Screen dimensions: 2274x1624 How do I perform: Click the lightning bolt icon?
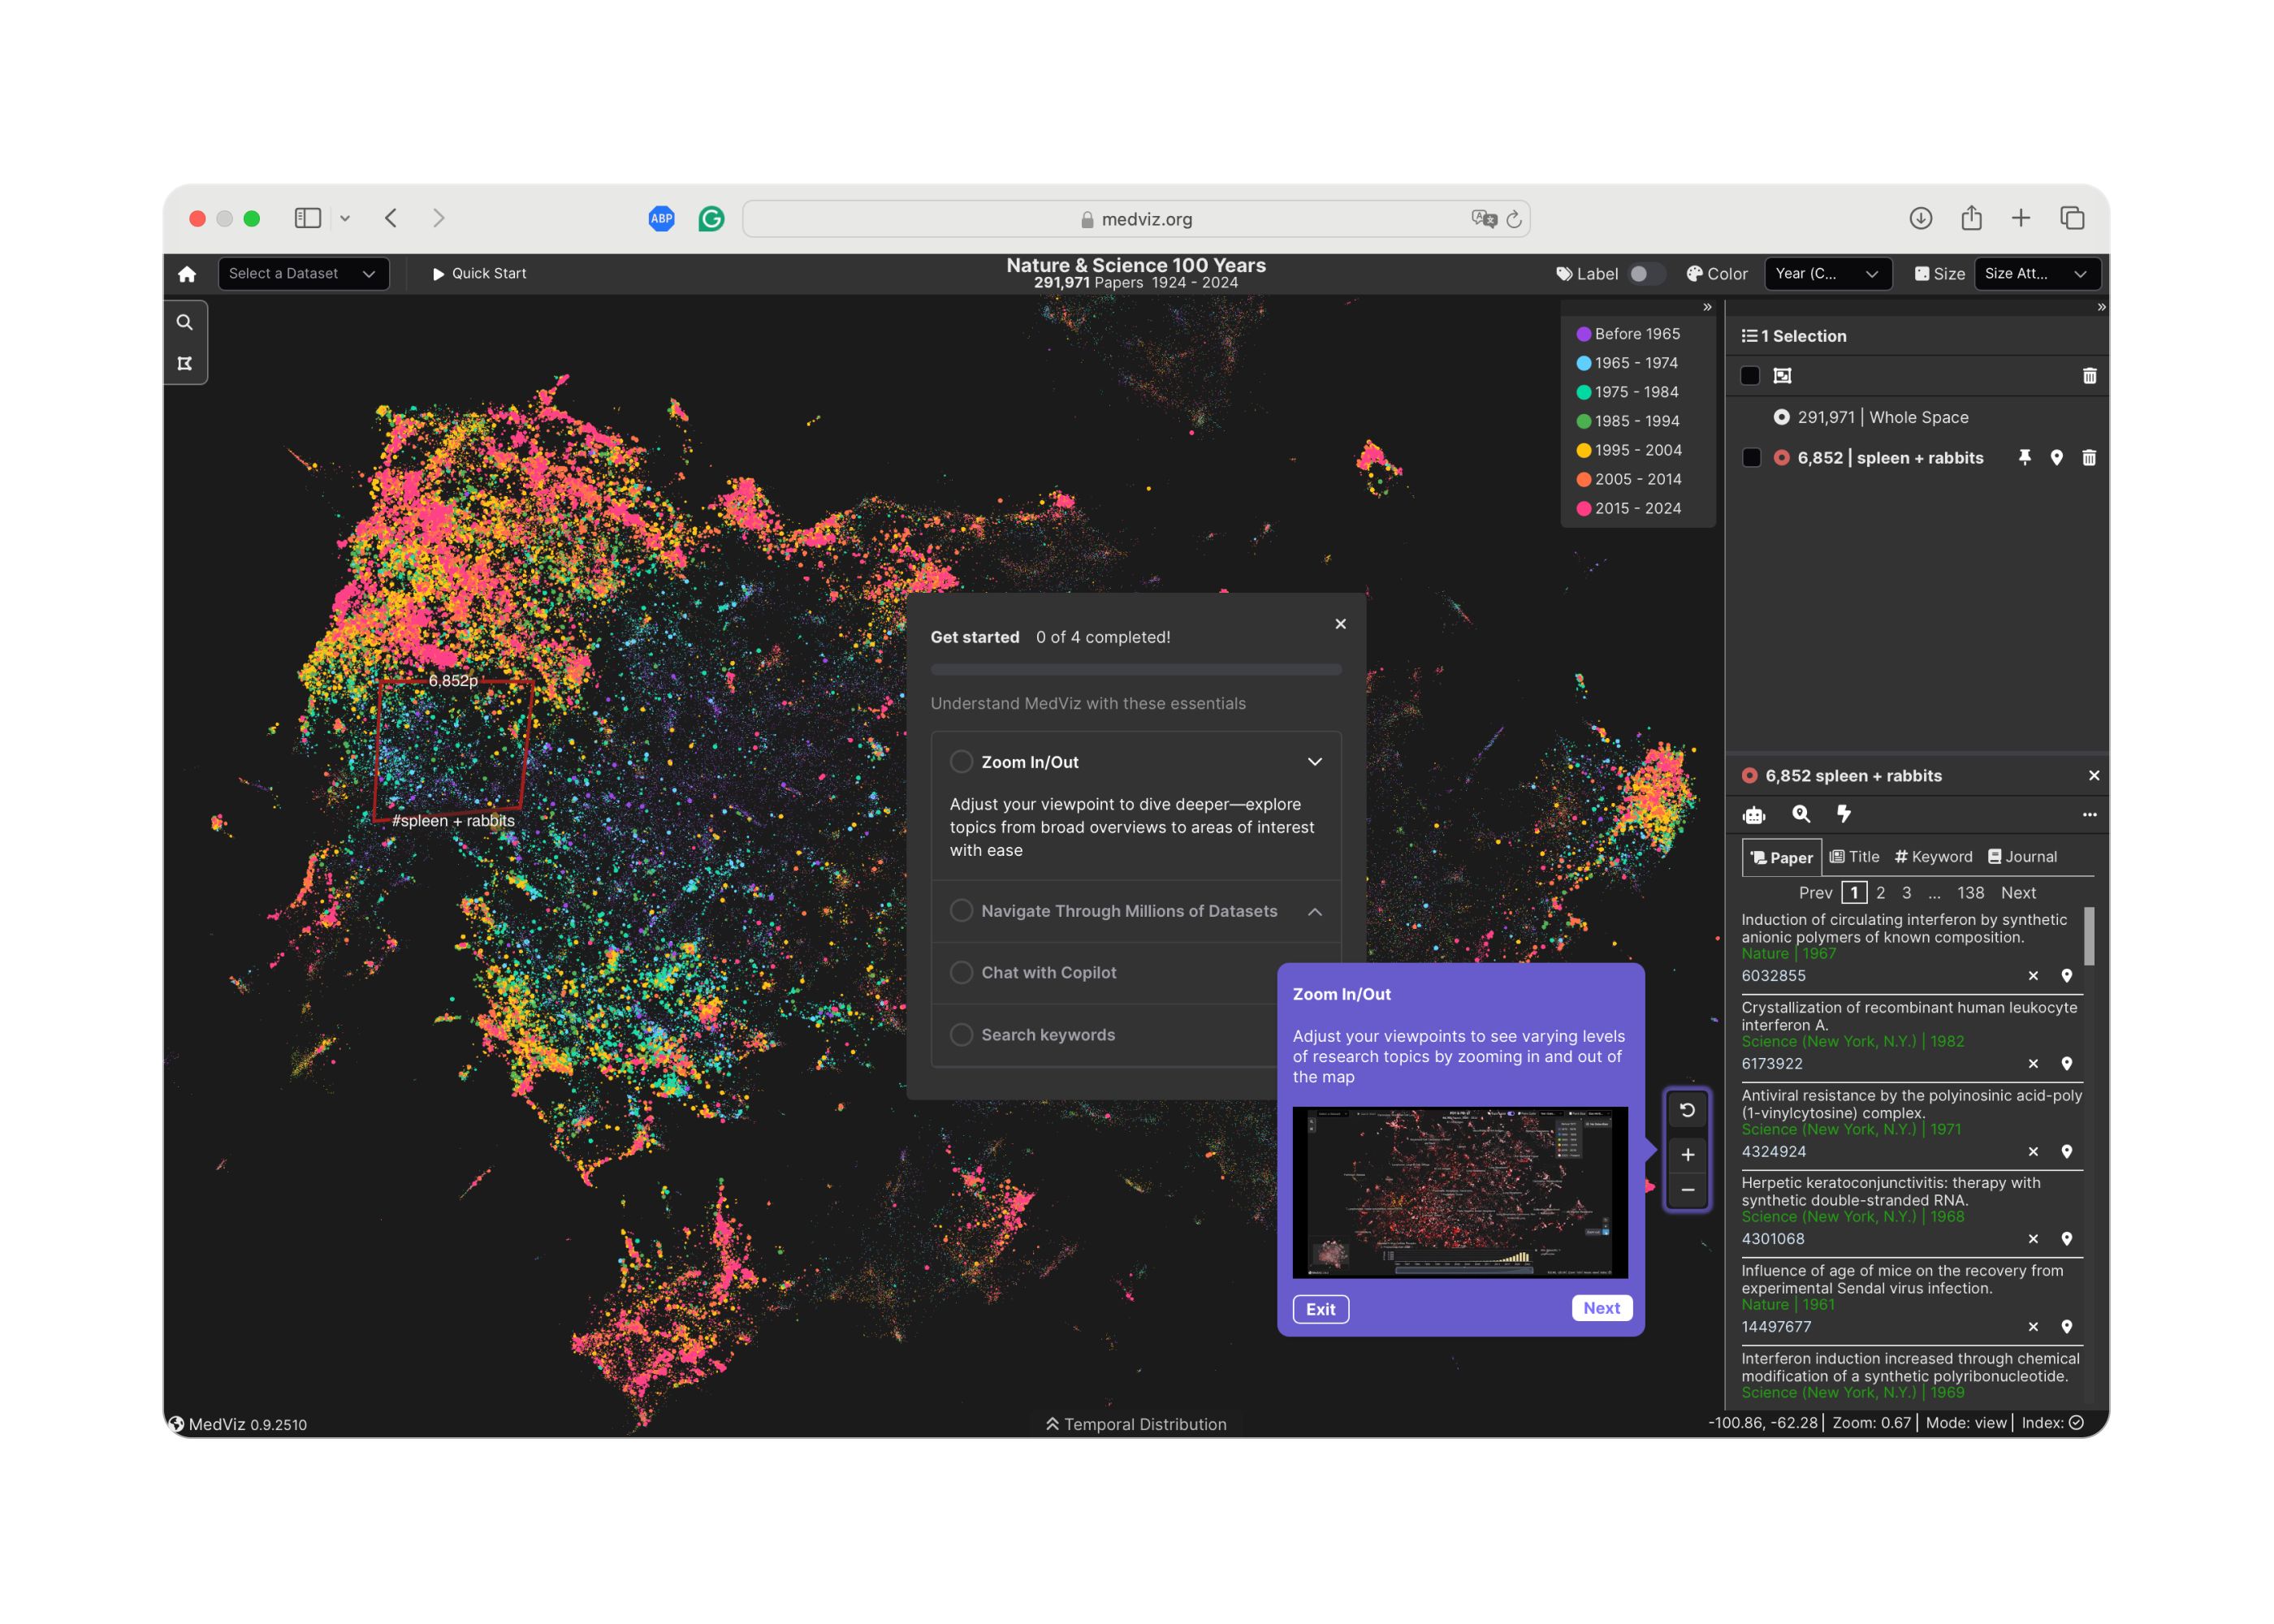(1844, 814)
